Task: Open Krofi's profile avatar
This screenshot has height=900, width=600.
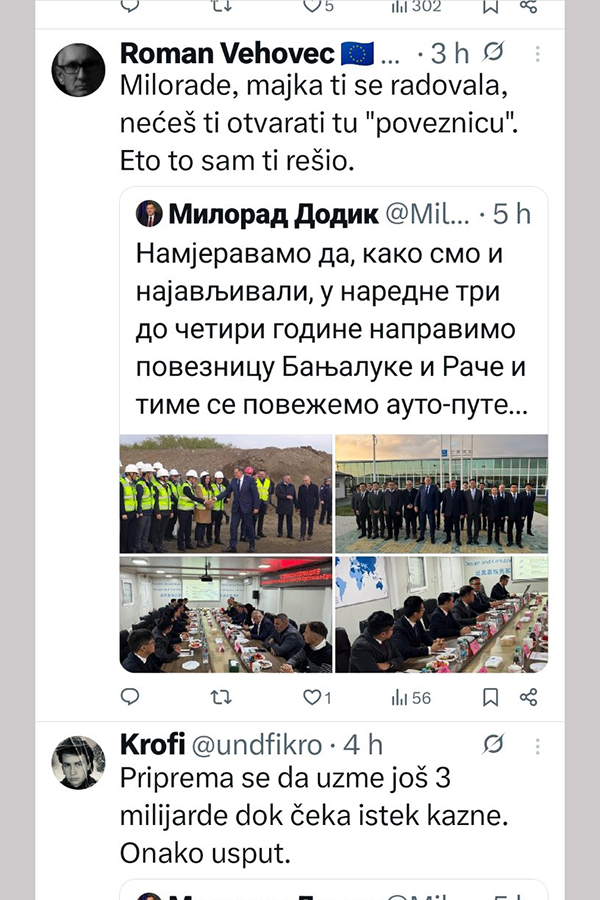Action: click(79, 762)
